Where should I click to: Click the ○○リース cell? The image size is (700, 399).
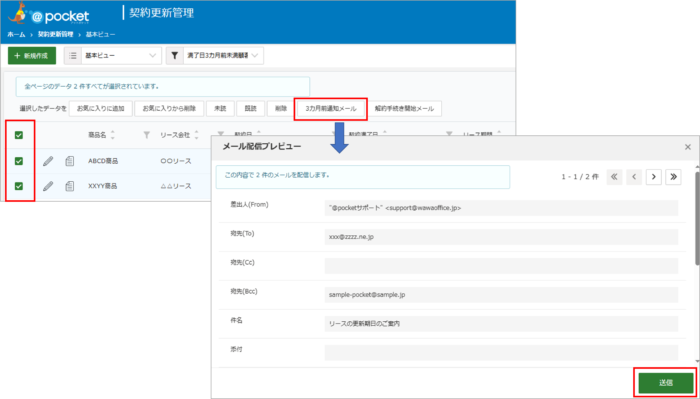pyautogui.click(x=176, y=161)
